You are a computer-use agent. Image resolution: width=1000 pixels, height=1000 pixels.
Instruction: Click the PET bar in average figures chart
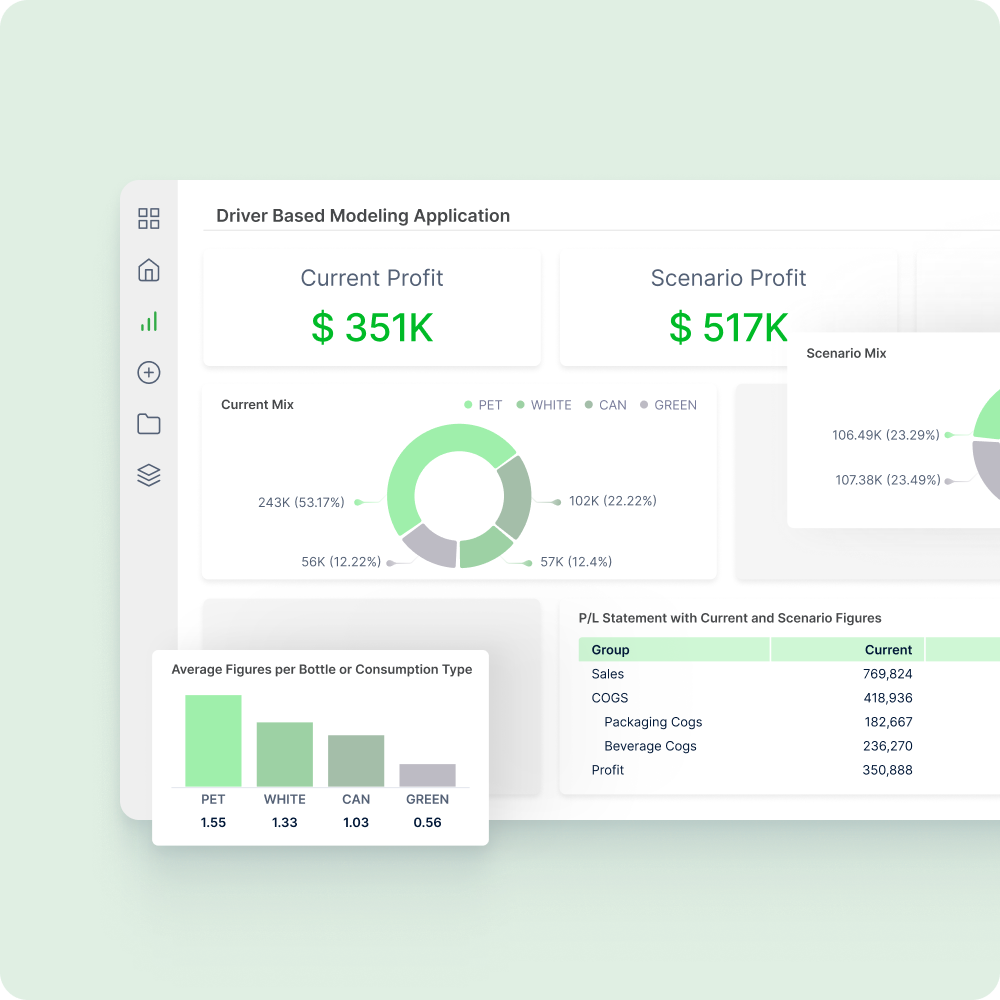213,741
